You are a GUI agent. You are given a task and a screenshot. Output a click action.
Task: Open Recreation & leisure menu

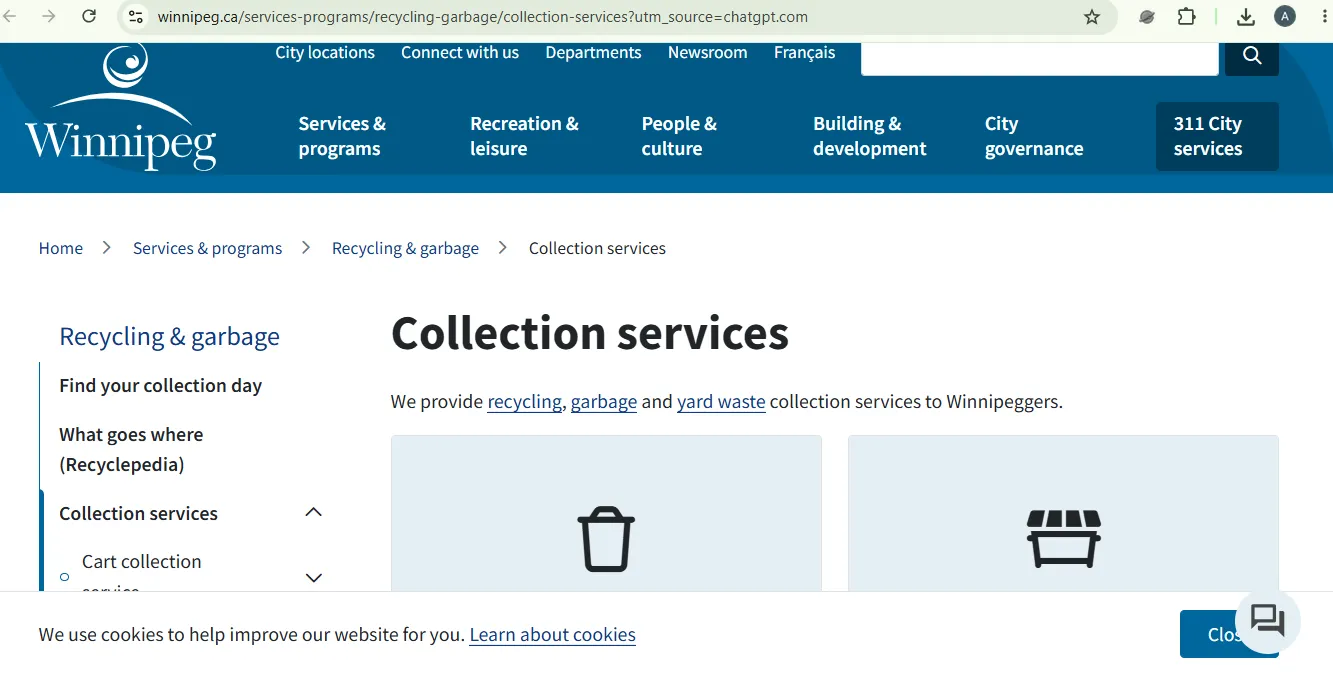[x=524, y=136]
